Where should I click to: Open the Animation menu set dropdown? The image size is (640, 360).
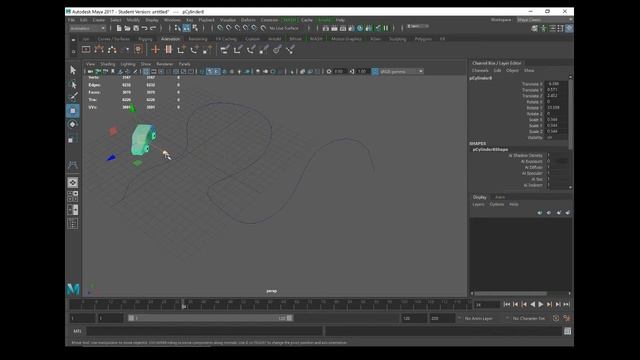[87, 28]
